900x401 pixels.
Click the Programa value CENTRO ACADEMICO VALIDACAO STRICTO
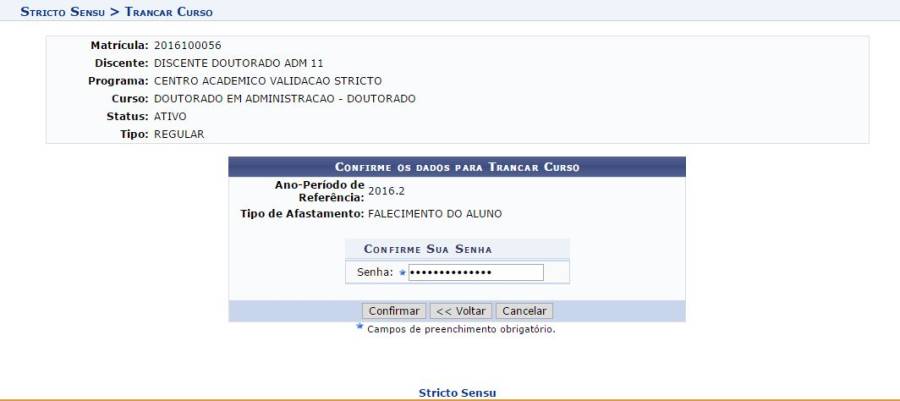coord(268,81)
